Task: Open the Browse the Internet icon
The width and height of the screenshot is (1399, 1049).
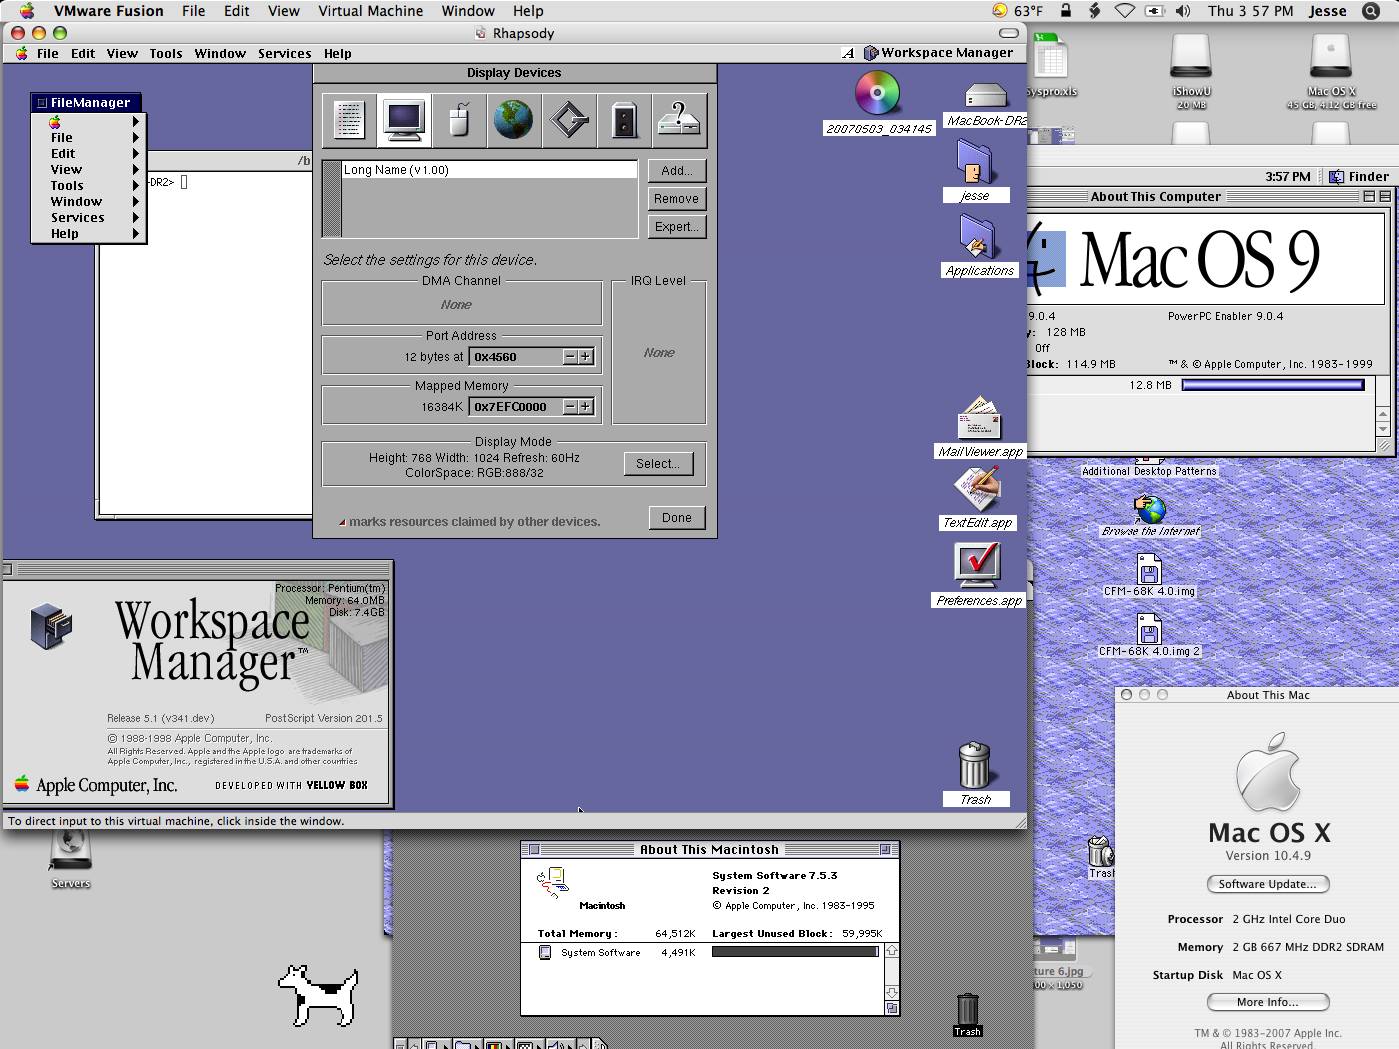Action: [x=1150, y=508]
